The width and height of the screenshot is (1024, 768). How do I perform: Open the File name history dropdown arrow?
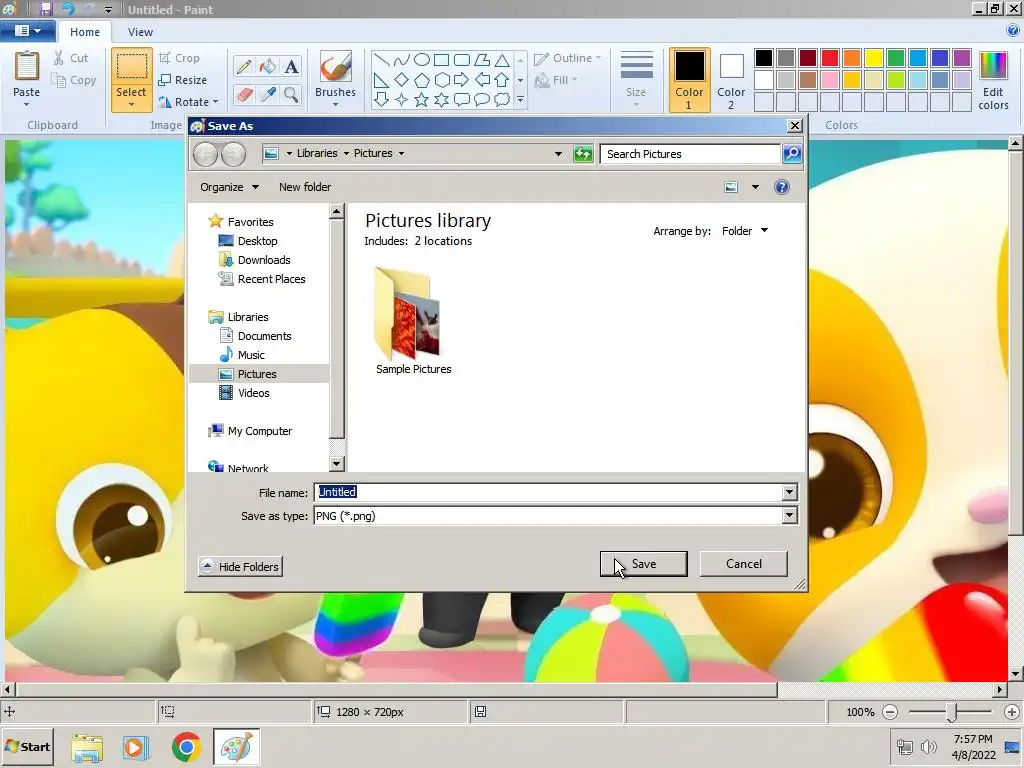(x=790, y=492)
